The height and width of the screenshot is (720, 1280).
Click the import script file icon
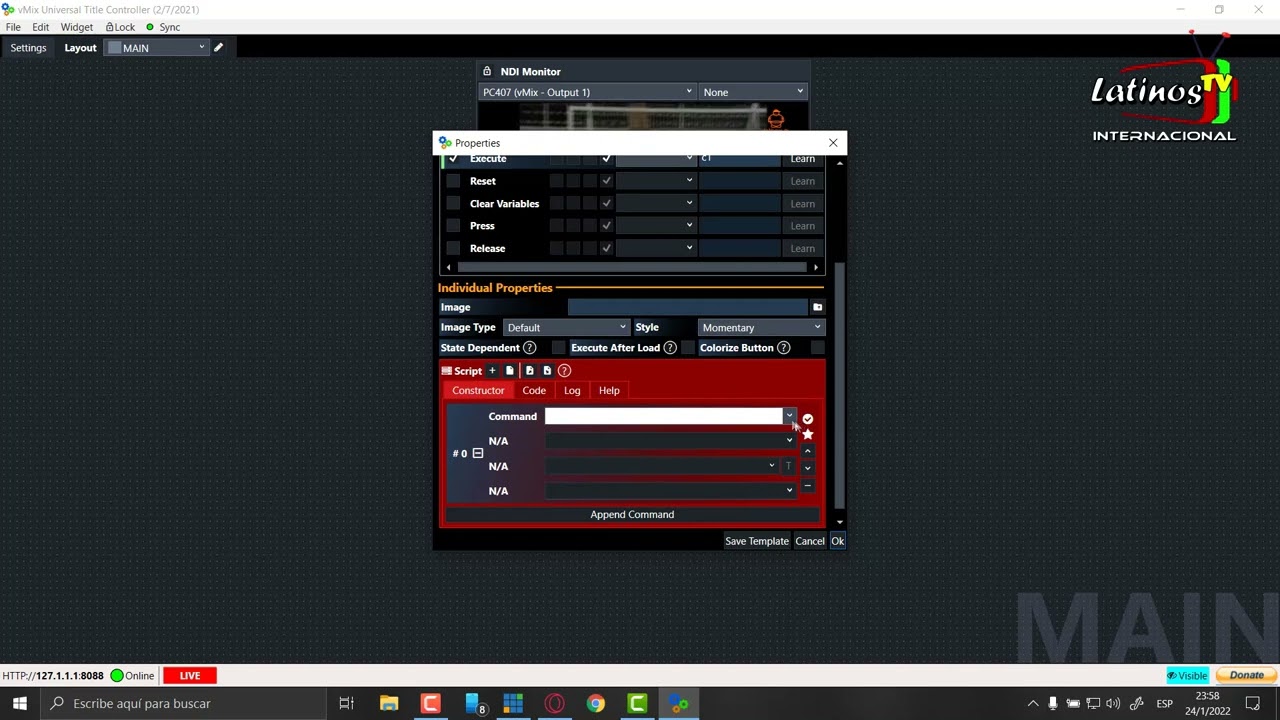(530, 371)
